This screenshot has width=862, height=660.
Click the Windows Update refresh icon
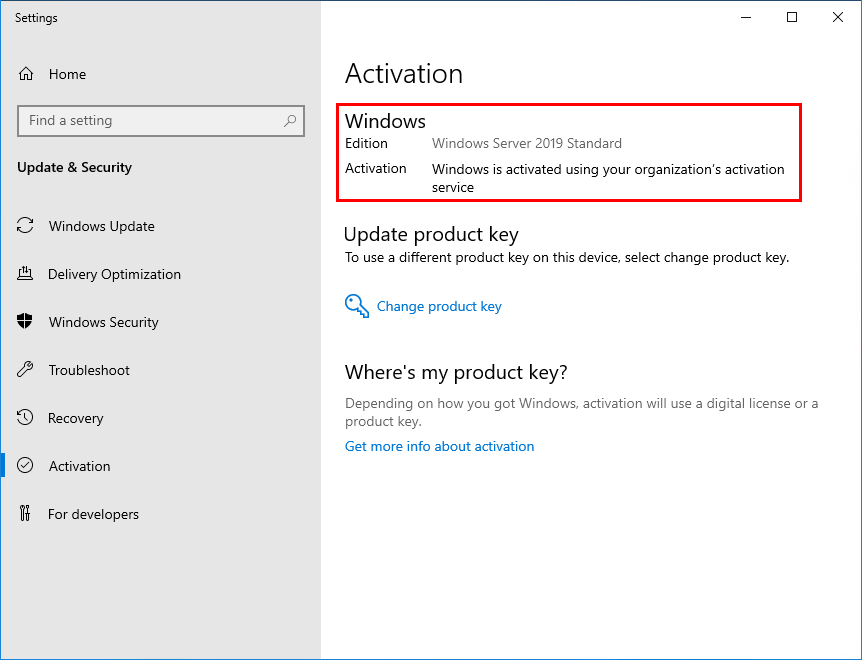tap(24, 226)
